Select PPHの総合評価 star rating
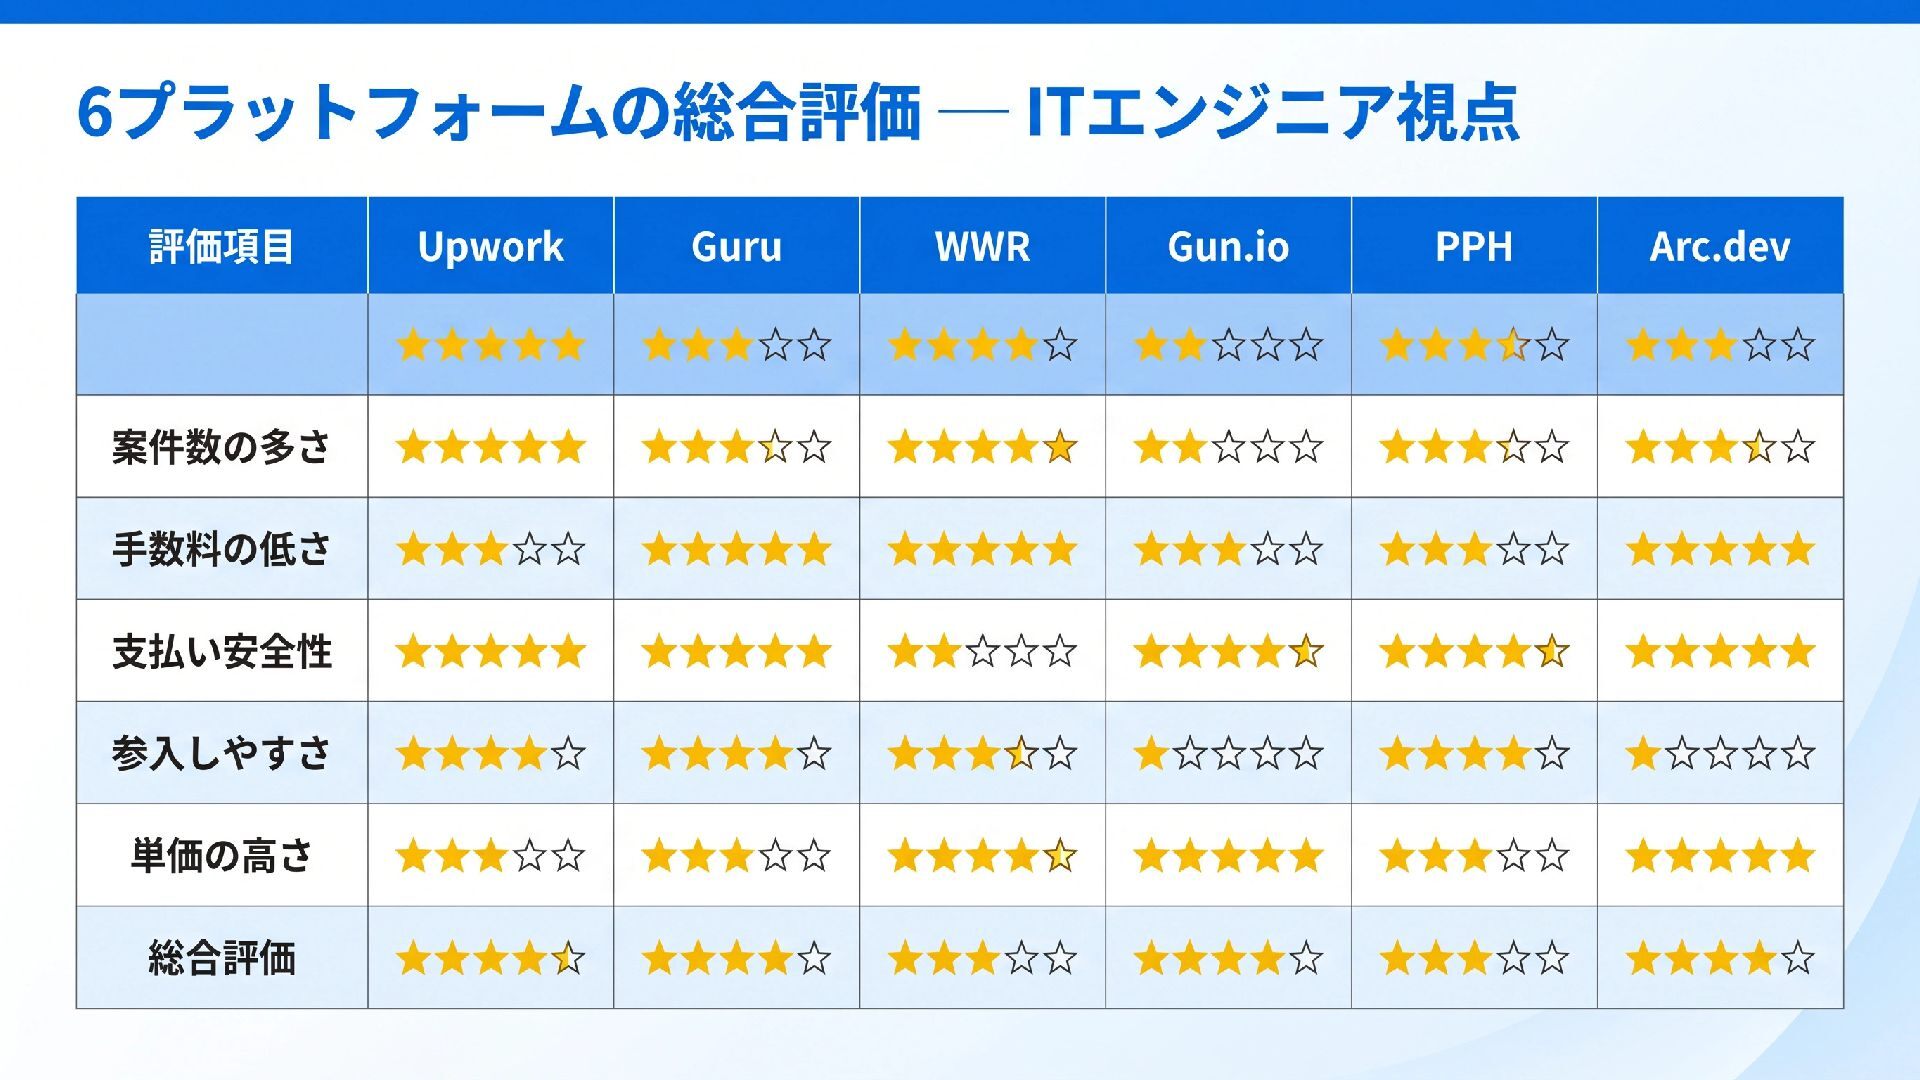Screen dimensions: 1920x1080 click(1474, 958)
